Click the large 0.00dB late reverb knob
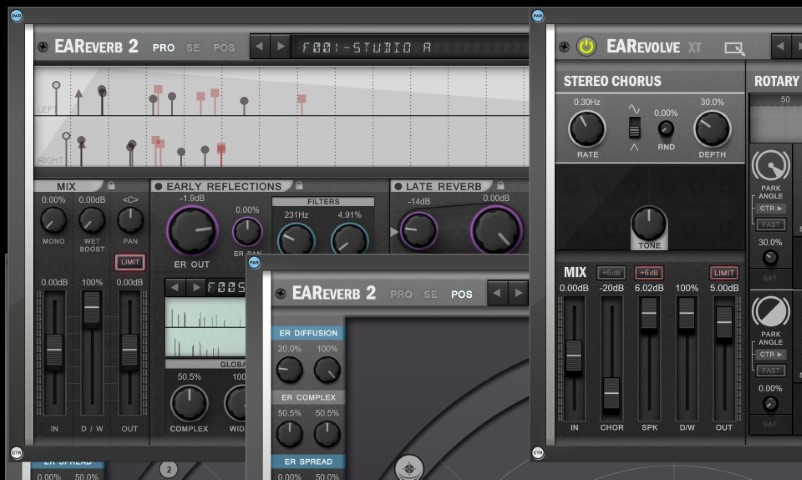Screen dimensions: 802x480 pos(497,230)
